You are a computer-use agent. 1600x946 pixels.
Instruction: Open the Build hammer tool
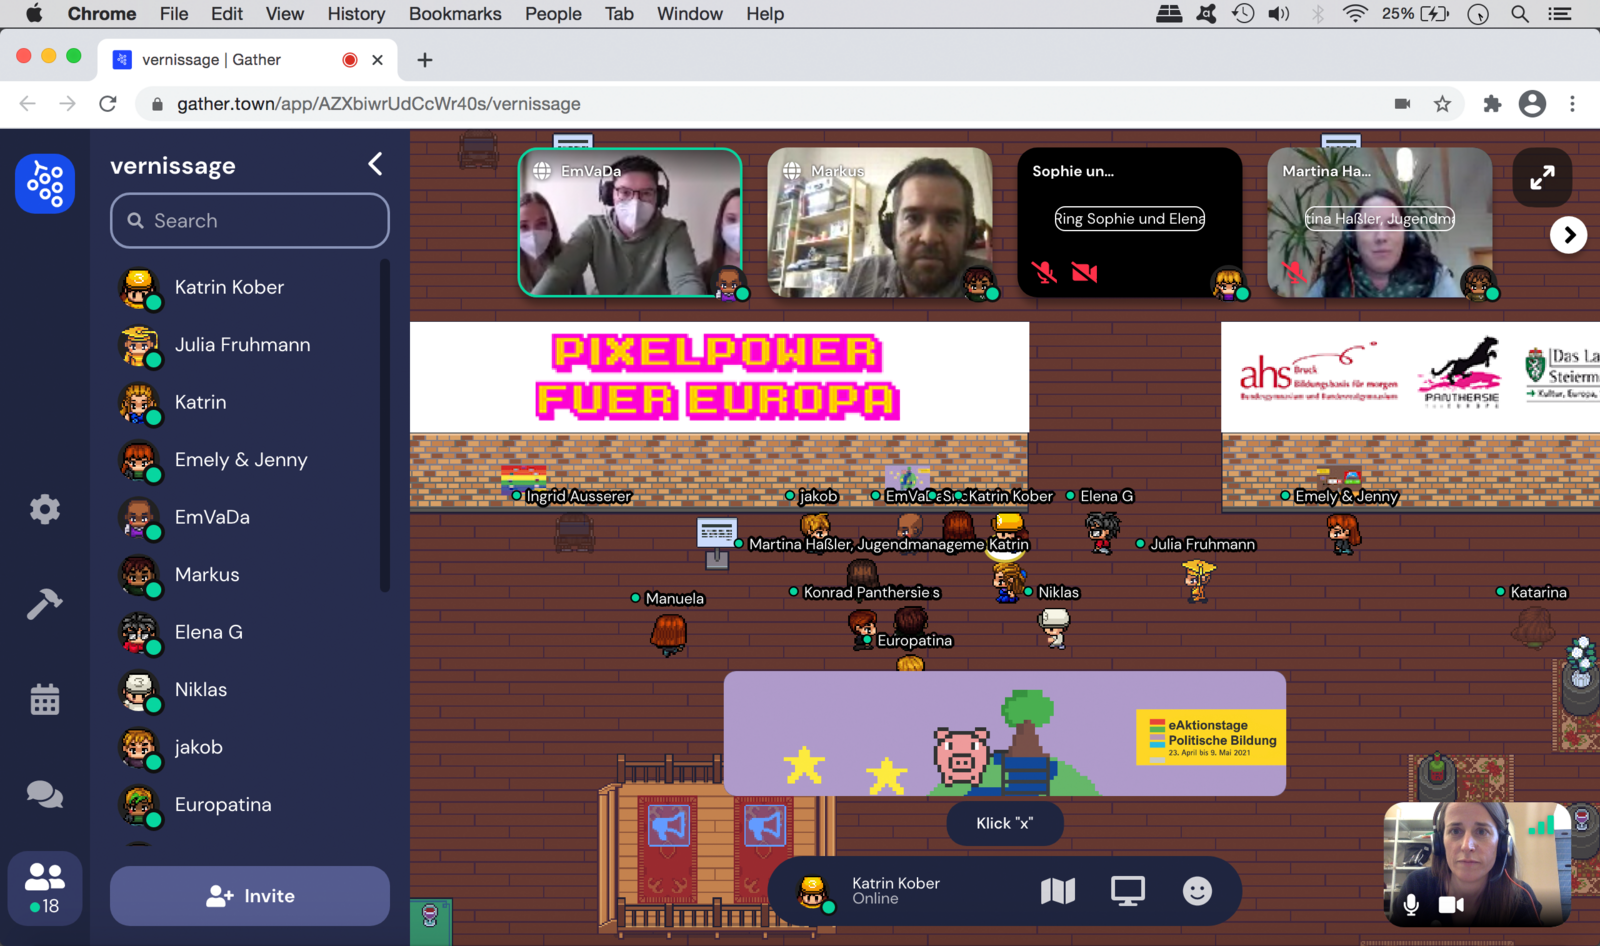[x=44, y=604]
